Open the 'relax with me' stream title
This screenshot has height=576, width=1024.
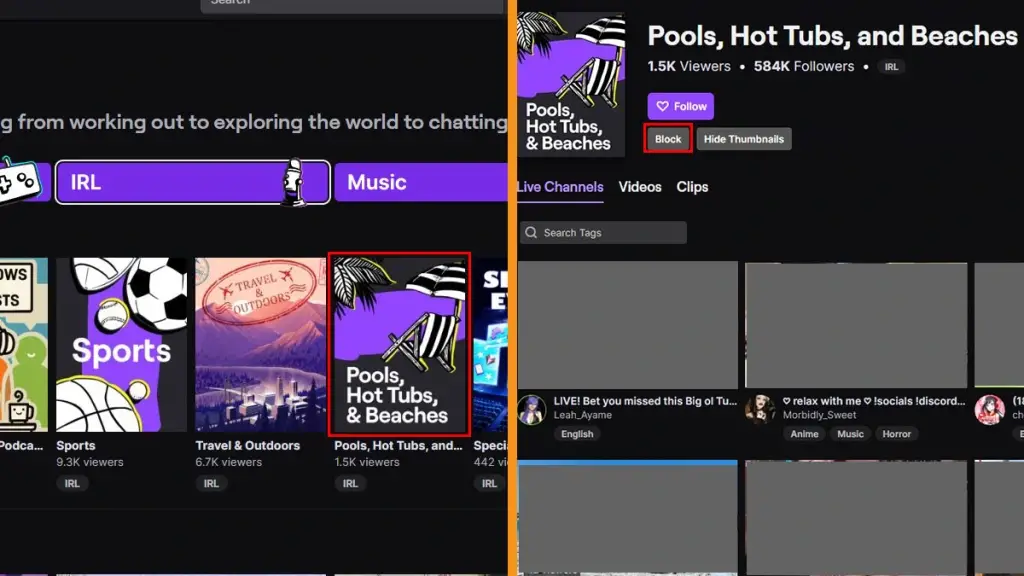tap(874, 401)
